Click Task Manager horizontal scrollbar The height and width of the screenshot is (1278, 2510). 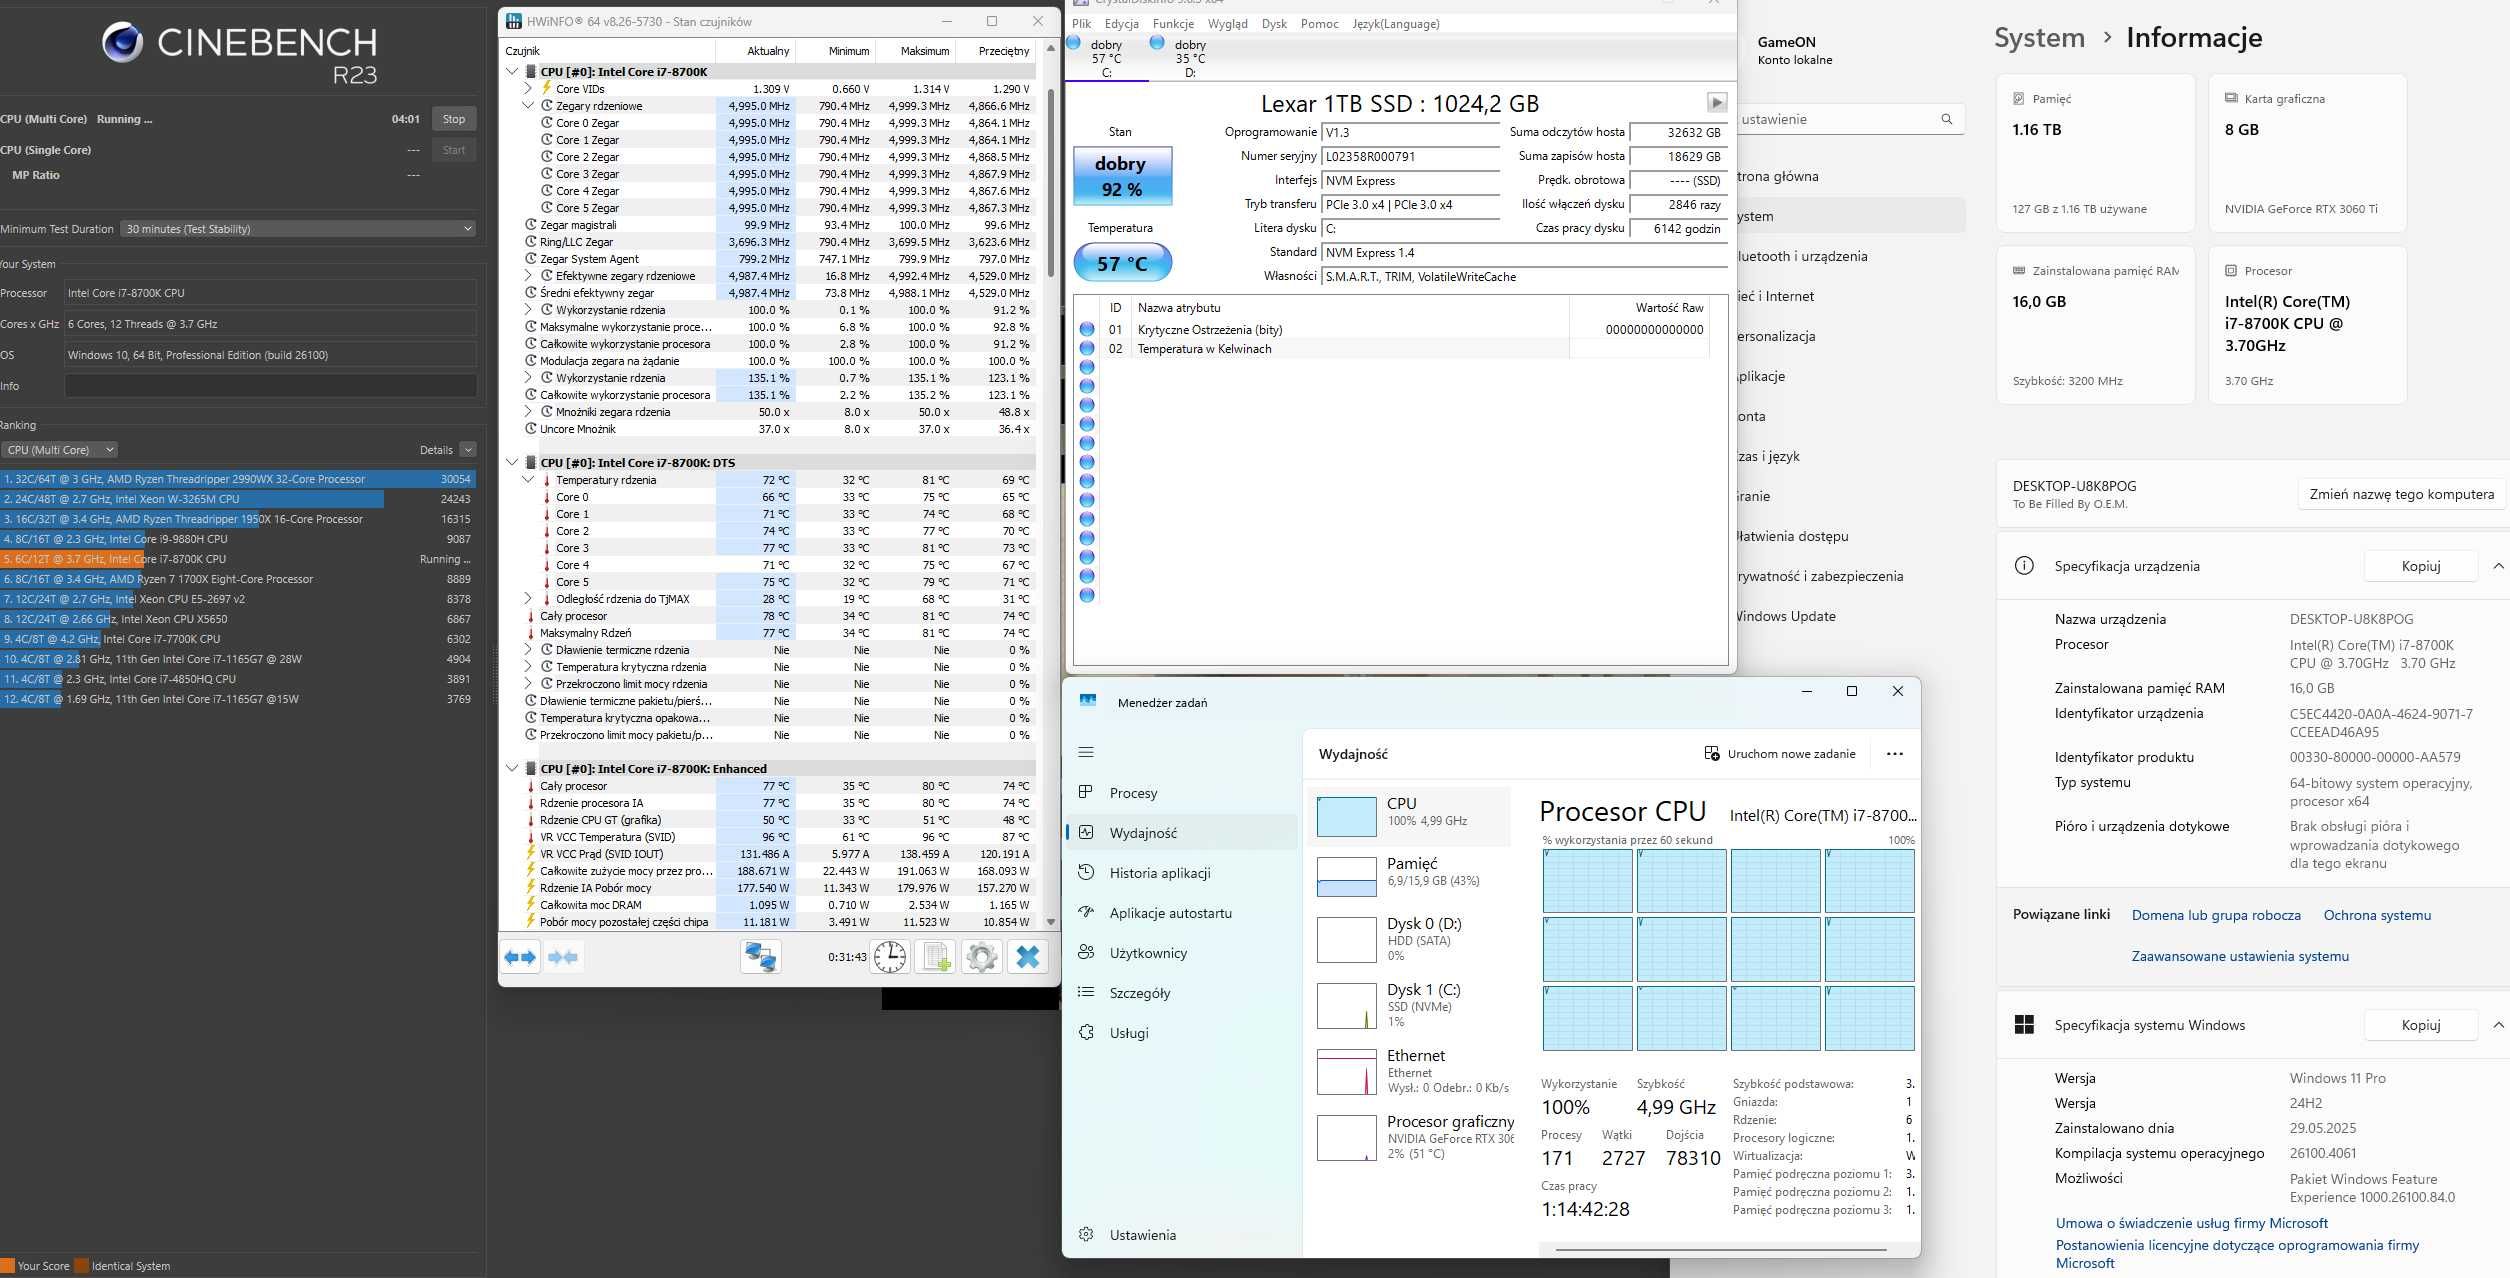pos(1720,1249)
